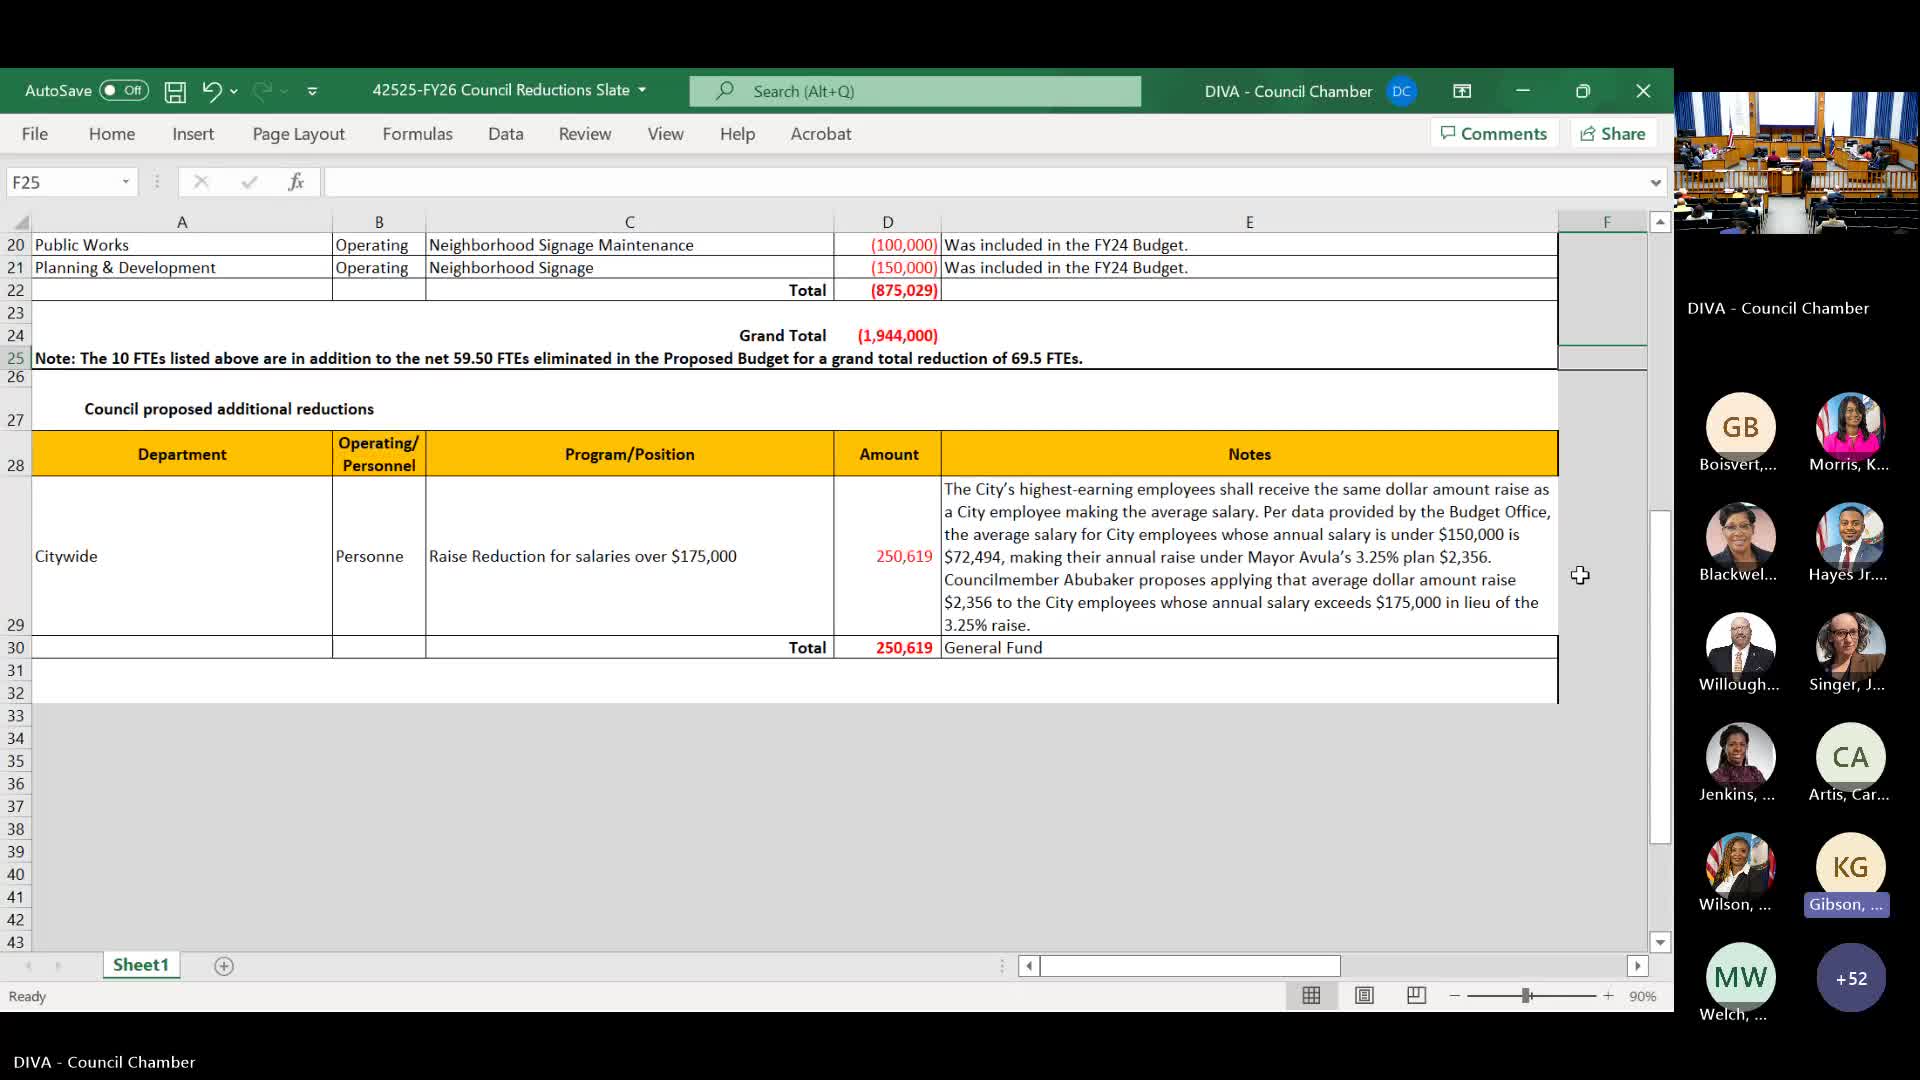Select row 29 header
This screenshot has height=1080, width=1920.
[16, 556]
